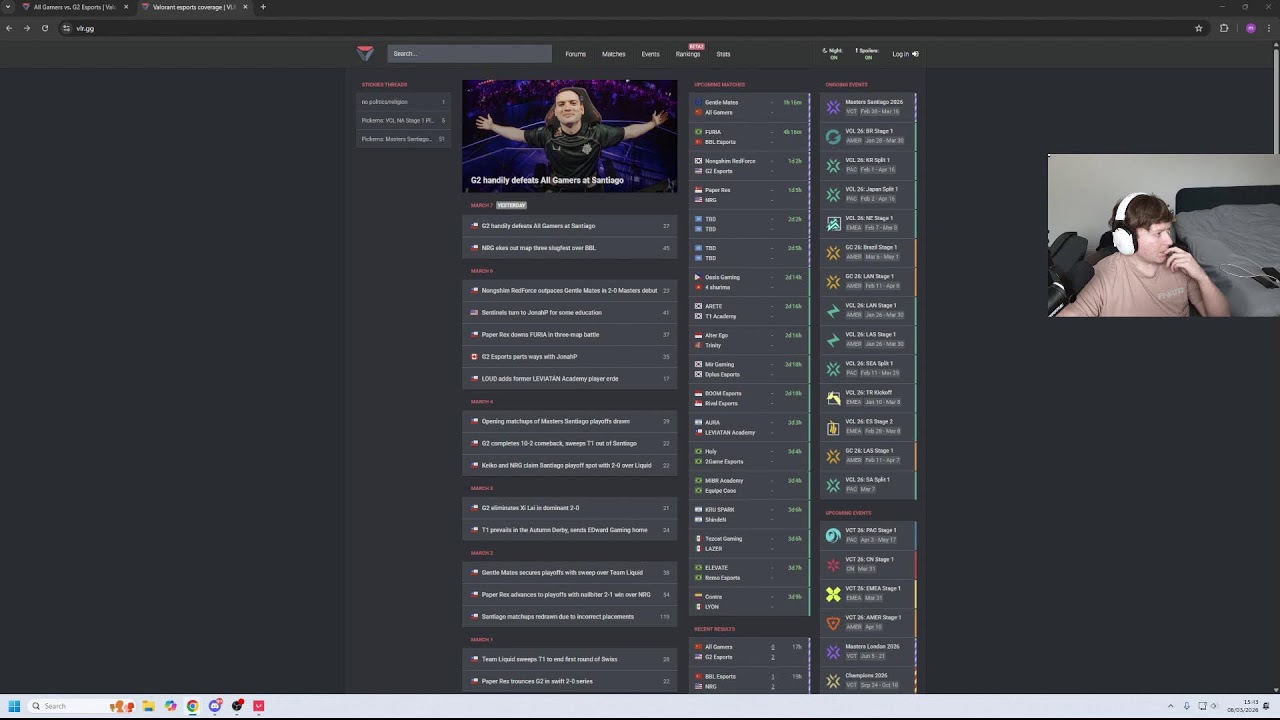Open the VCL 26: NE Stage 1 logo
The image size is (1280, 720).
[833, 223]
